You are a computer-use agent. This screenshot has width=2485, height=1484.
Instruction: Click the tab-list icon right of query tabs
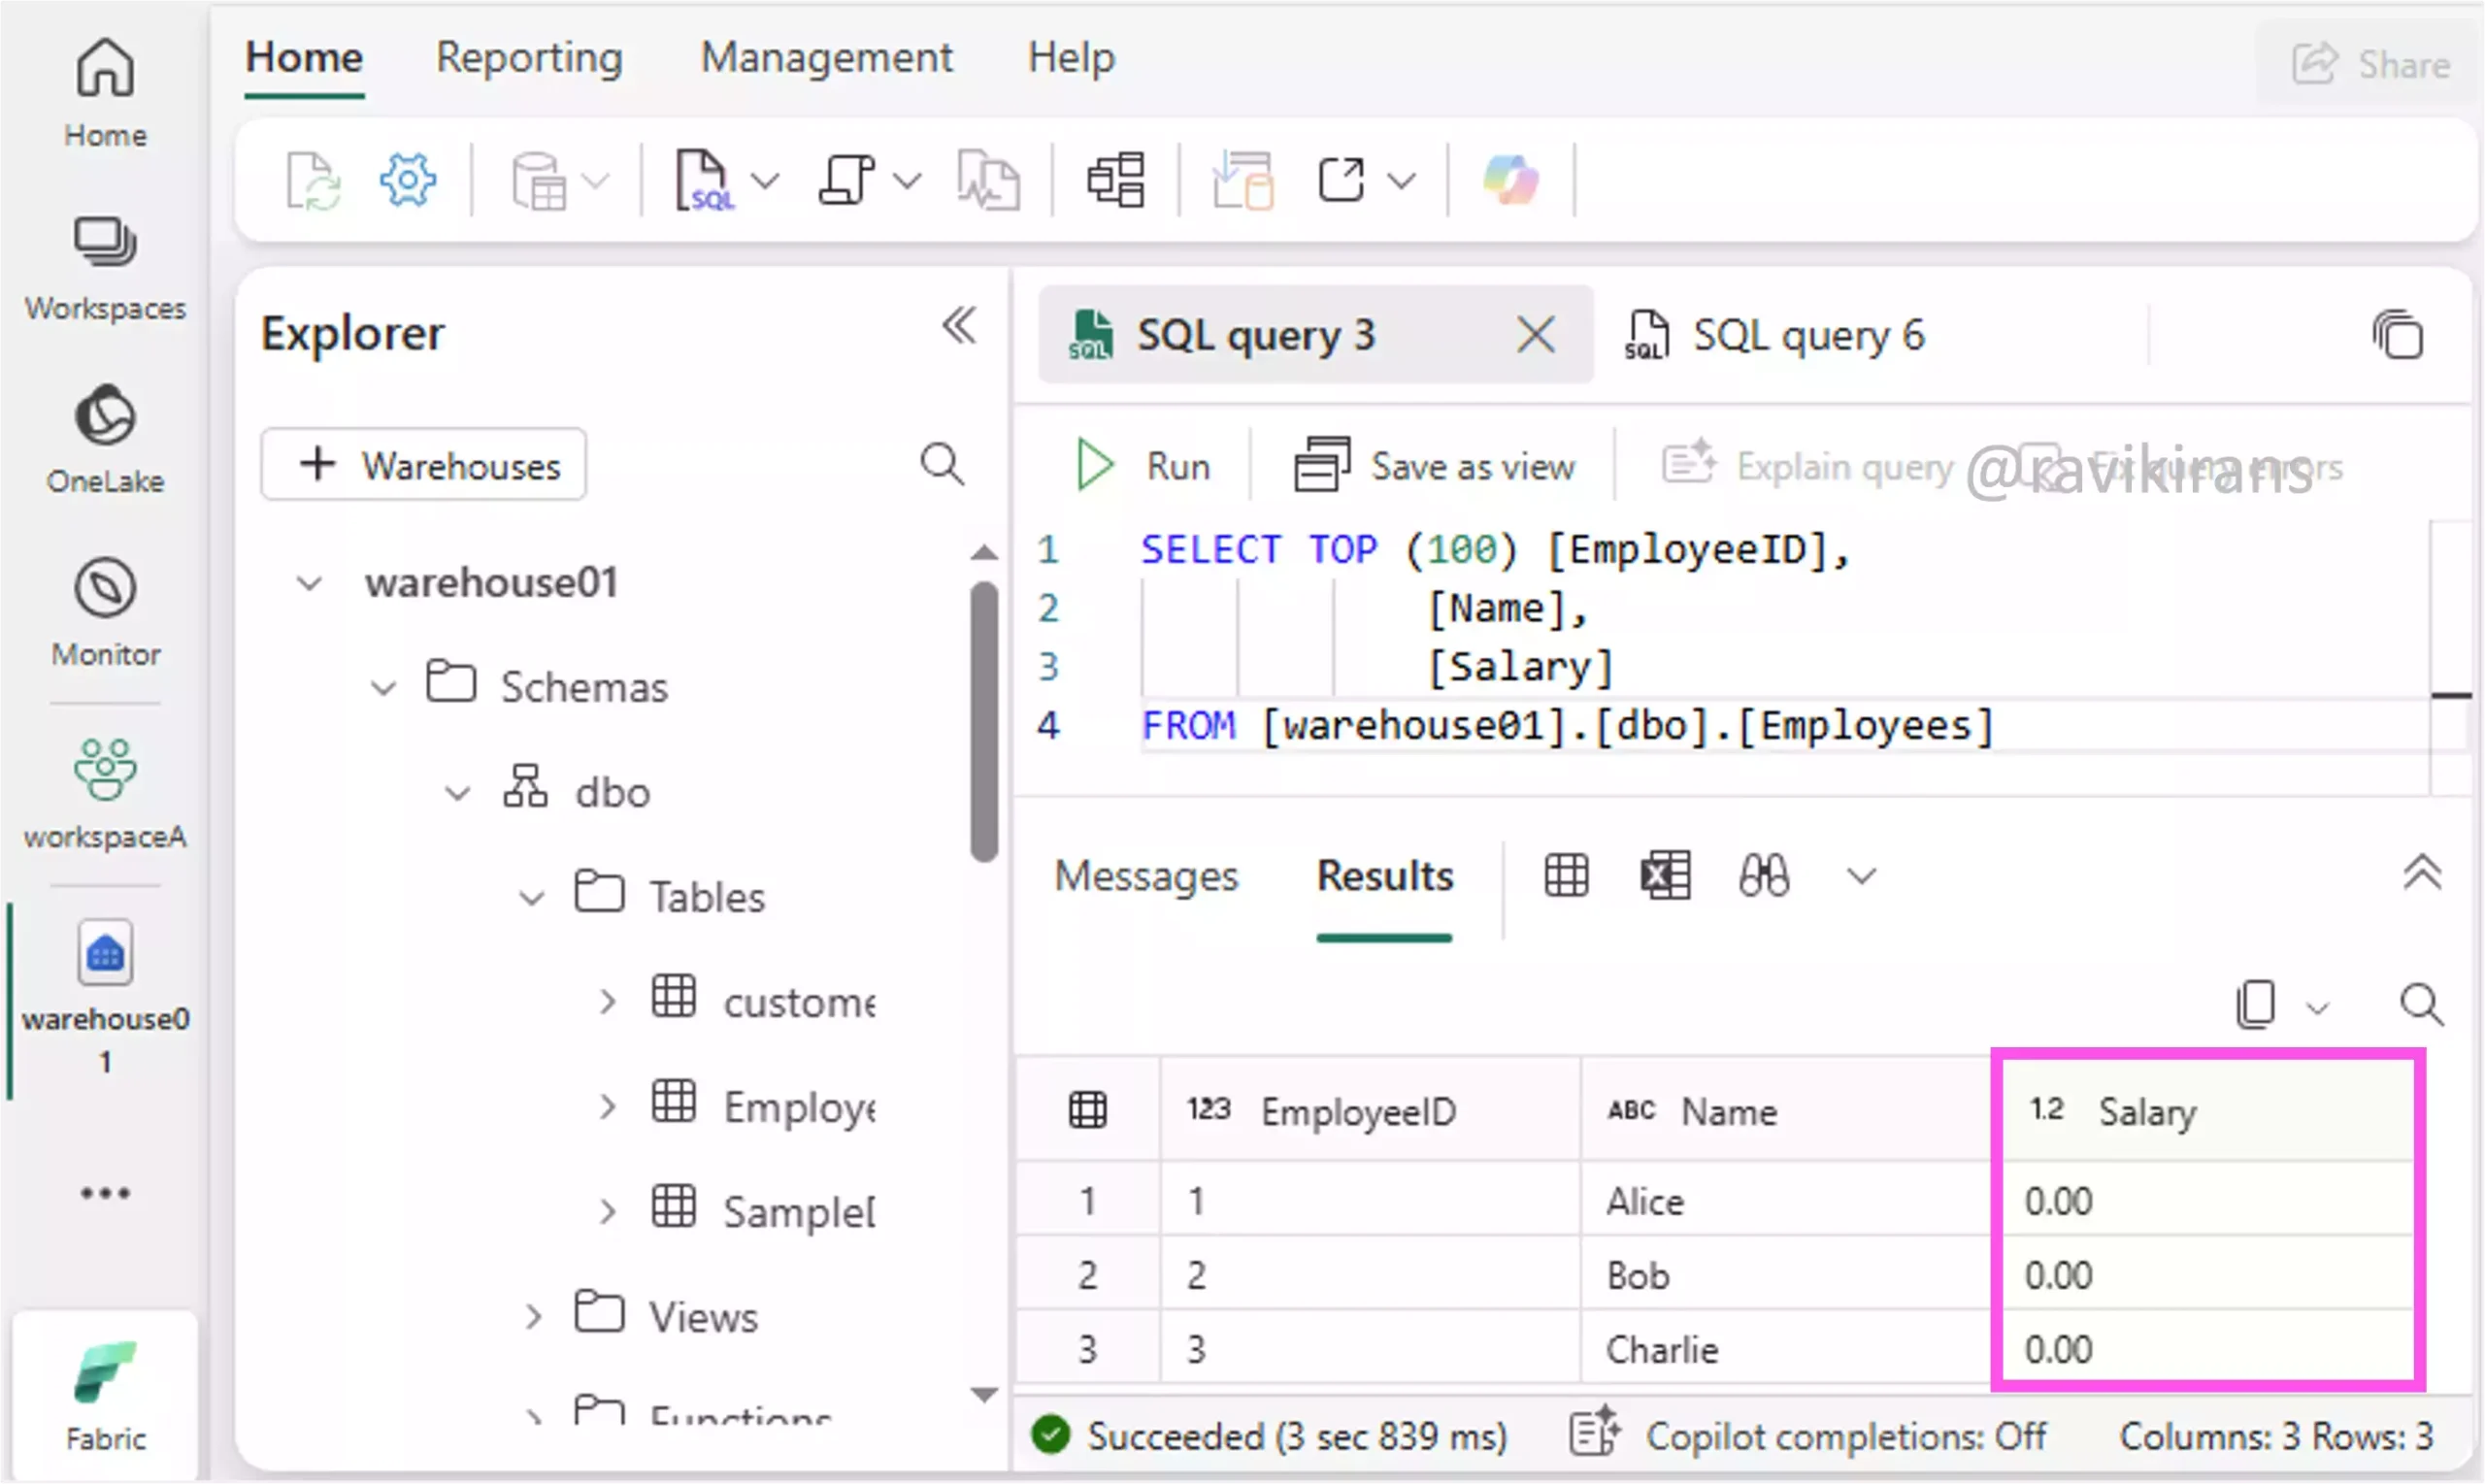pos(2398,335)
